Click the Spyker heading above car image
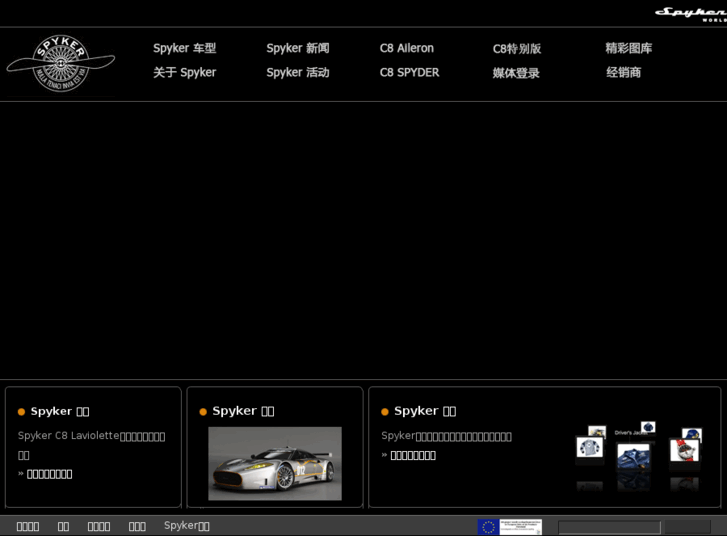Image resolution: width=727 pixels, height=545 pixels. 243,411
